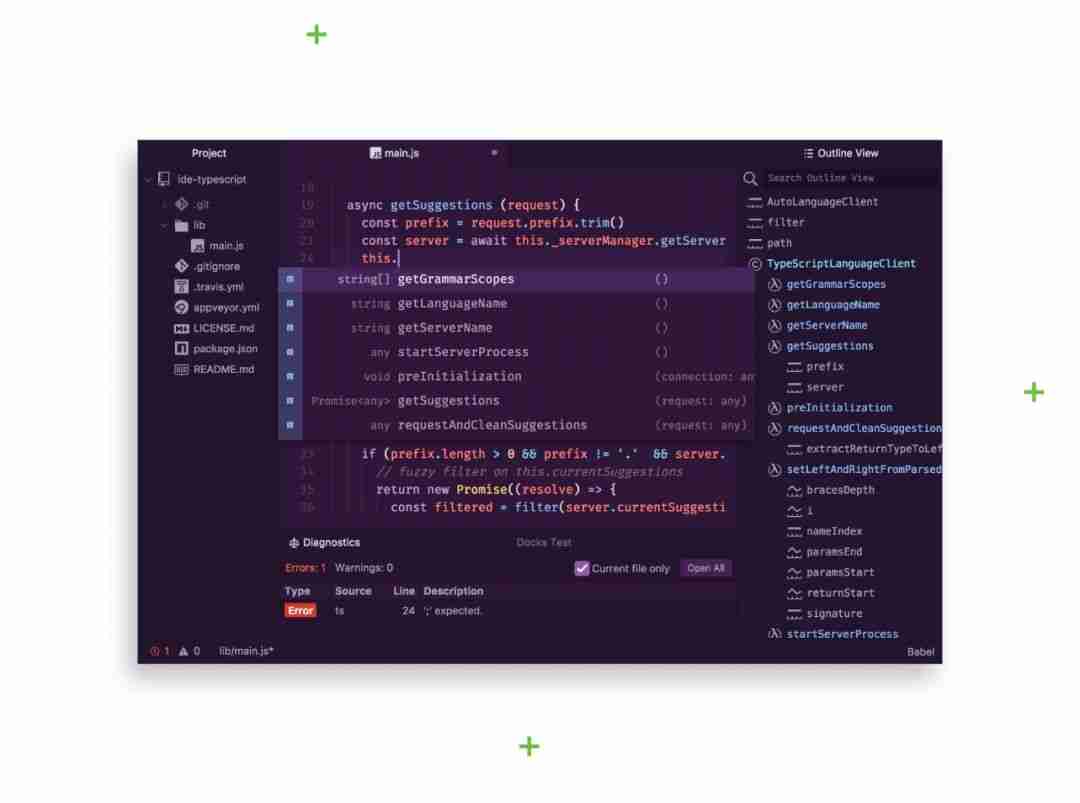The height and width of the screenshot is (803, 1080).
Task: Expand the .git folder
Action: pyautogui.click(x=163, y=205)
